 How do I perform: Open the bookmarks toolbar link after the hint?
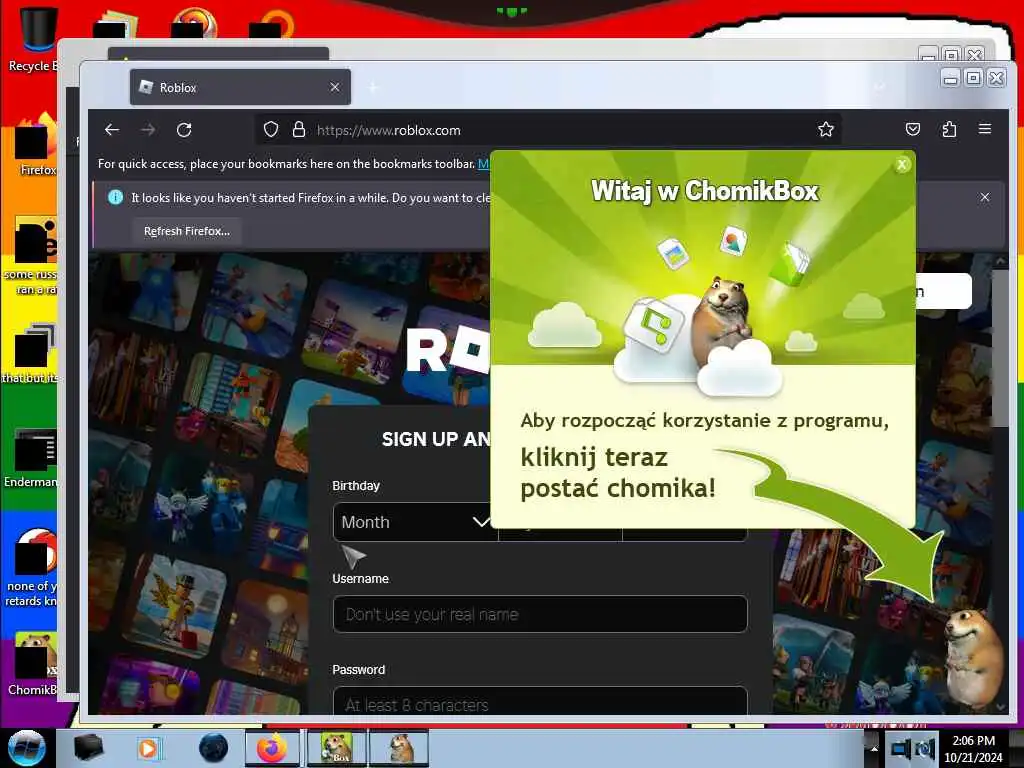[x=483, y=163]
